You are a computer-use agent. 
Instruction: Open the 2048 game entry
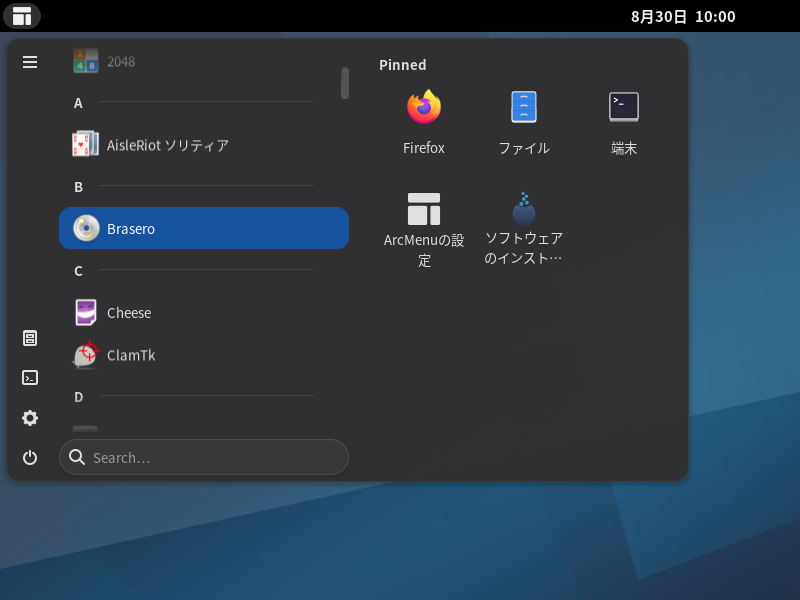[204, 61]
